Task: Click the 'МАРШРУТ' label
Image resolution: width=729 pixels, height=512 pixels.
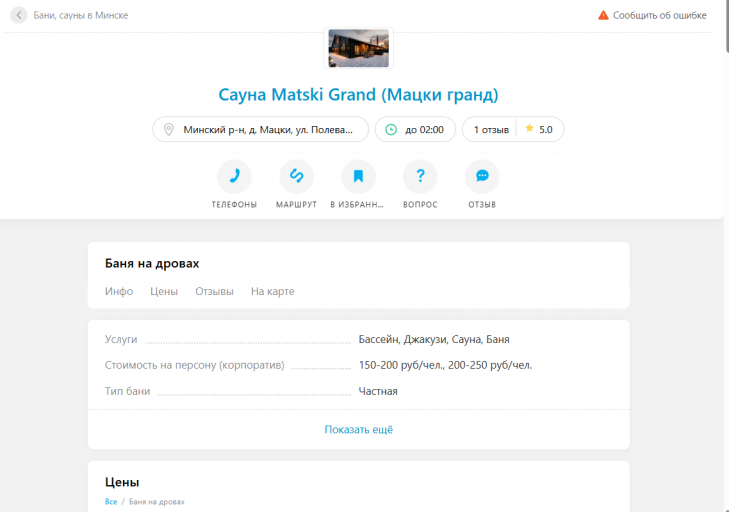Action: 296,205
